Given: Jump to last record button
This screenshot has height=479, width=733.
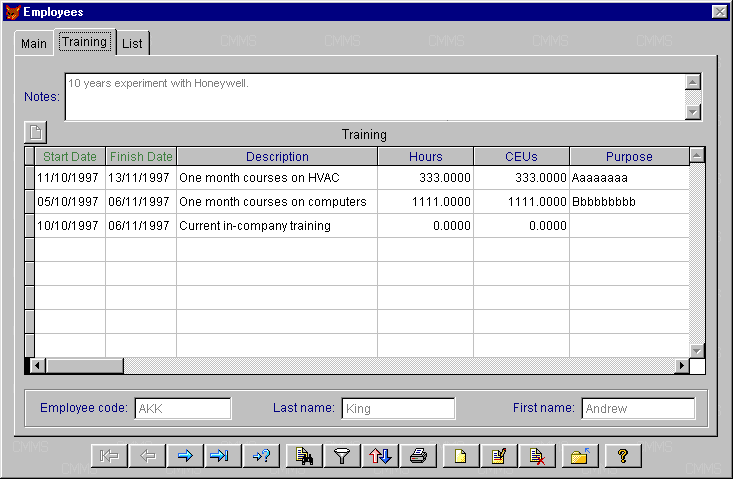Looking at the screenshot, I should [x=221, y=456].
